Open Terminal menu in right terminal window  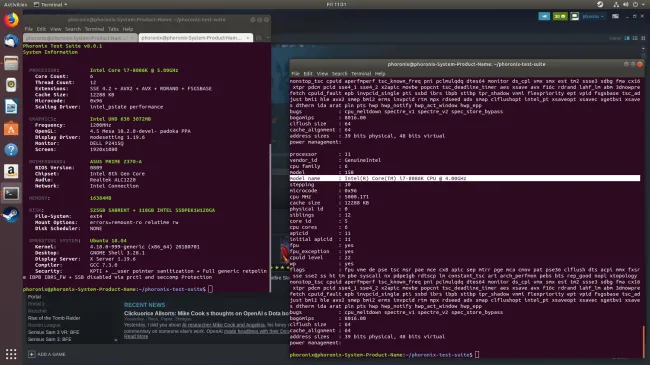click(x=361, y=73)
